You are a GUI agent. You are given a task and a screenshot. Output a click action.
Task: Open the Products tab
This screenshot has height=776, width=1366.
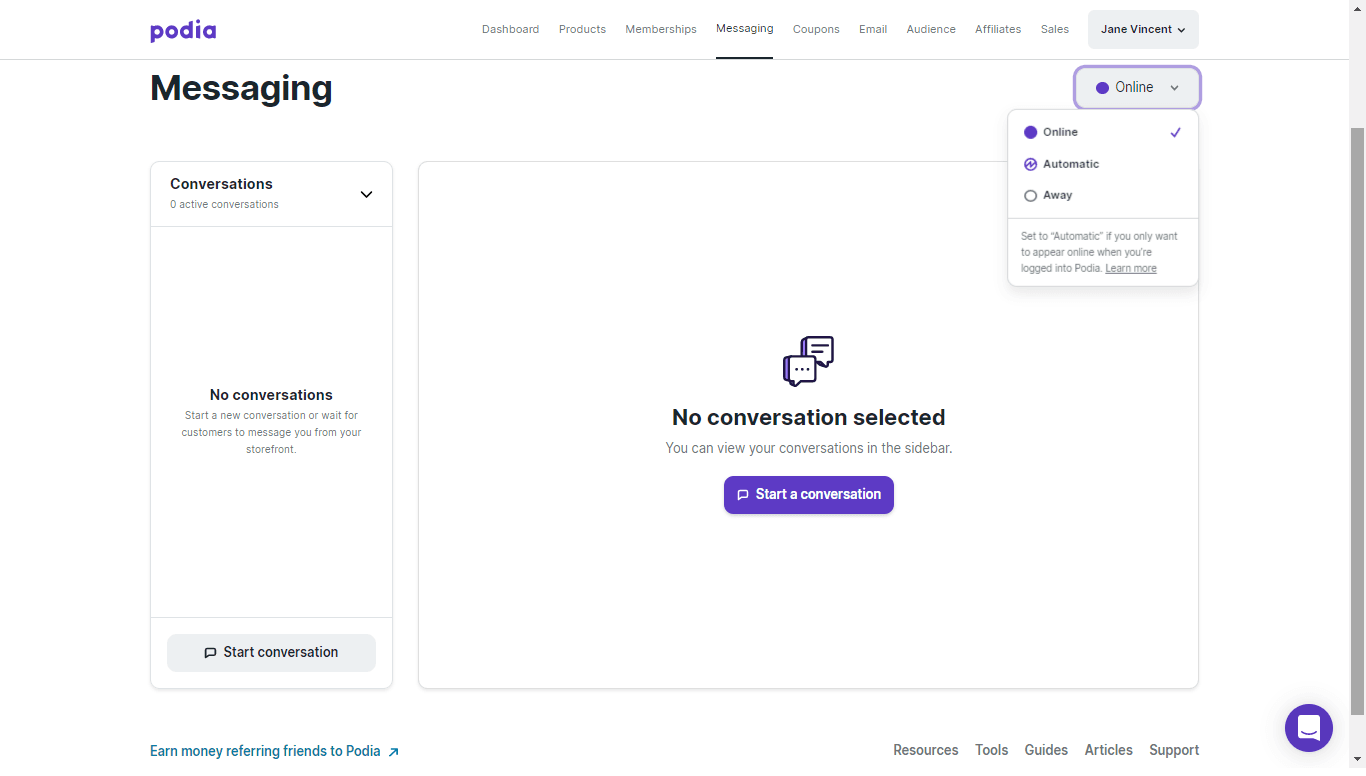tap(582, 29)
